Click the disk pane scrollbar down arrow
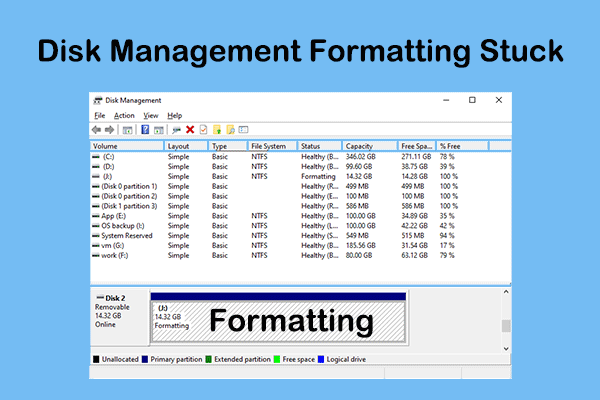Viewport: 600px width, 400px height. tap(506, 349)
